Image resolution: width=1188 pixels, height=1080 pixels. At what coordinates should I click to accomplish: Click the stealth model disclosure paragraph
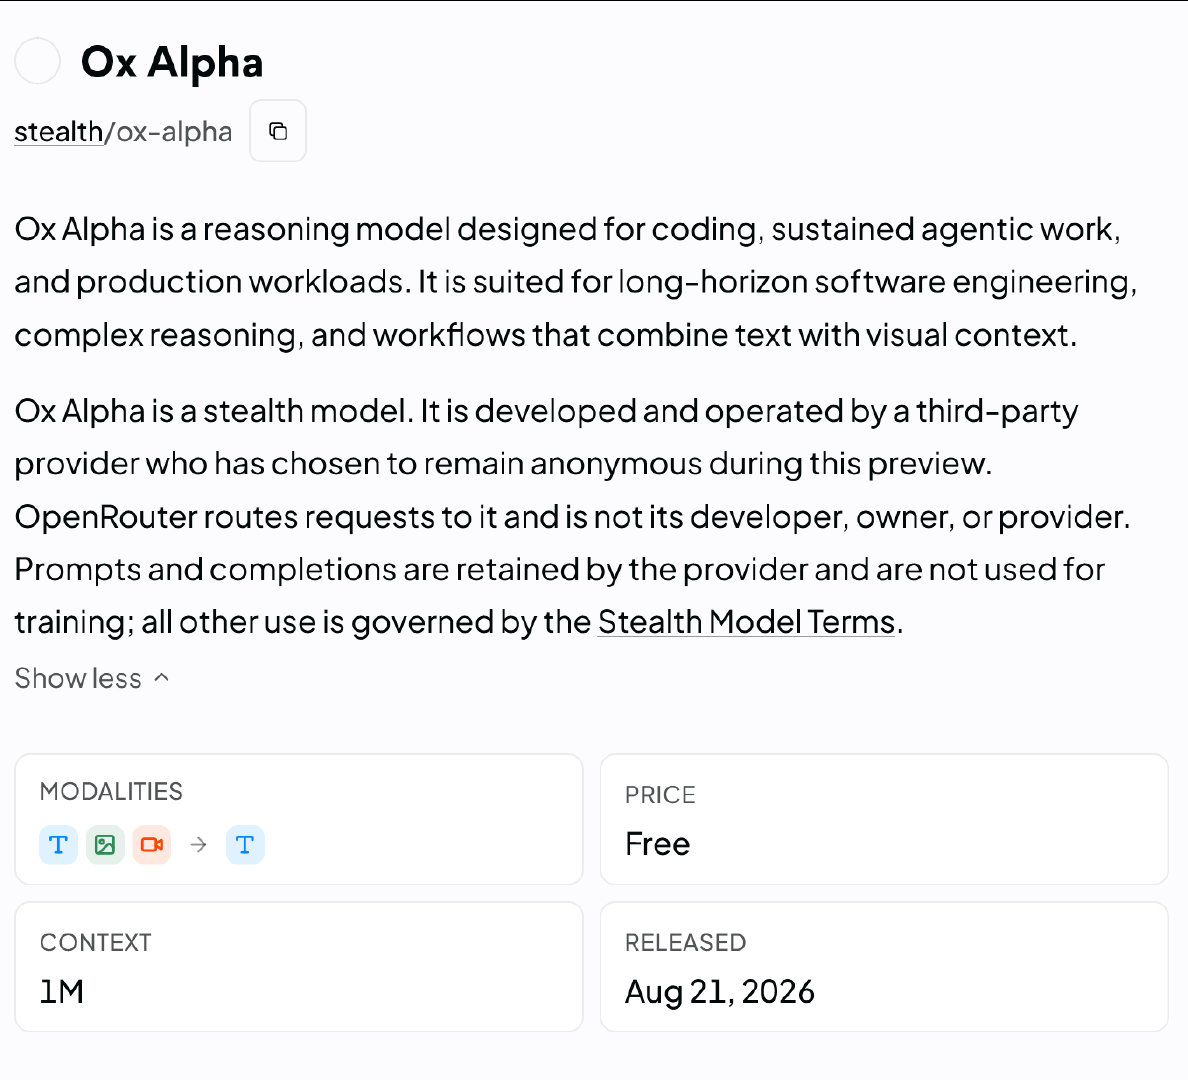click(x=572, y=516)
